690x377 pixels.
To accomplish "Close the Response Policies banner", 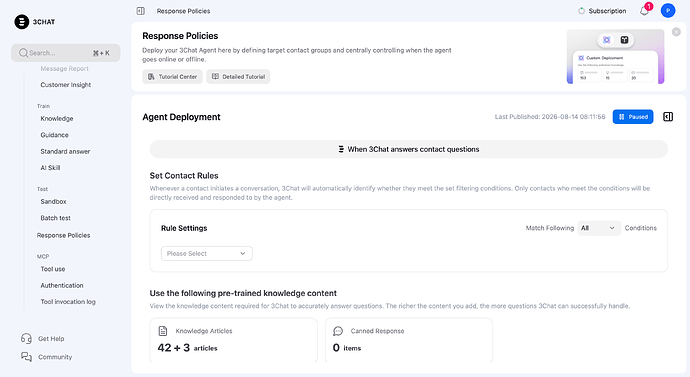I will (676, 32).
